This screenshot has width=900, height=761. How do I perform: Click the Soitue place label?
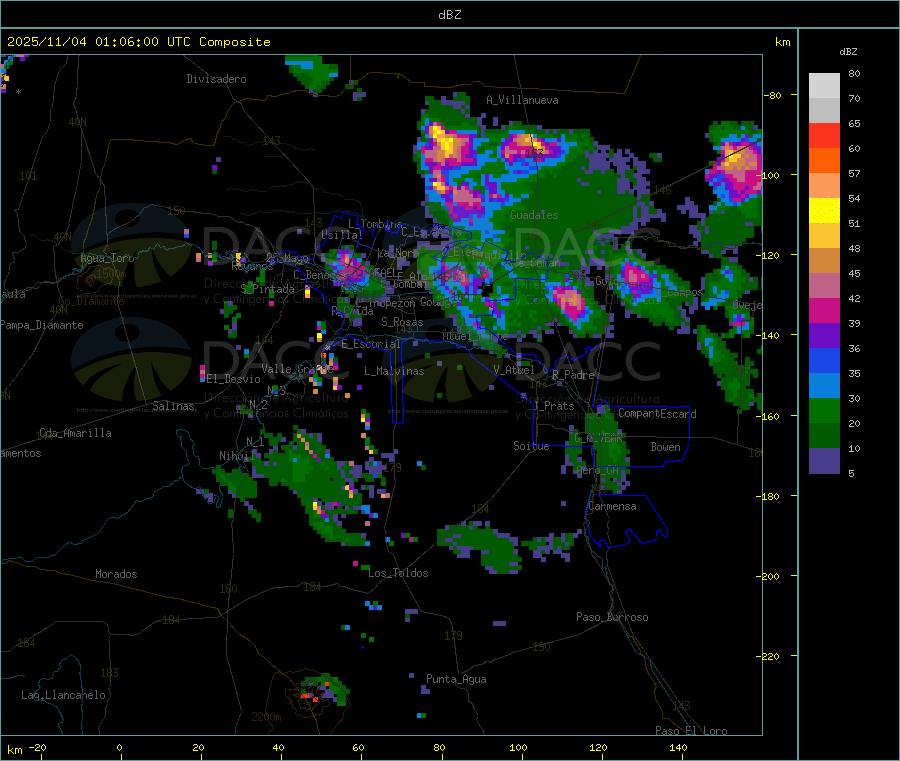coord(531,446)
